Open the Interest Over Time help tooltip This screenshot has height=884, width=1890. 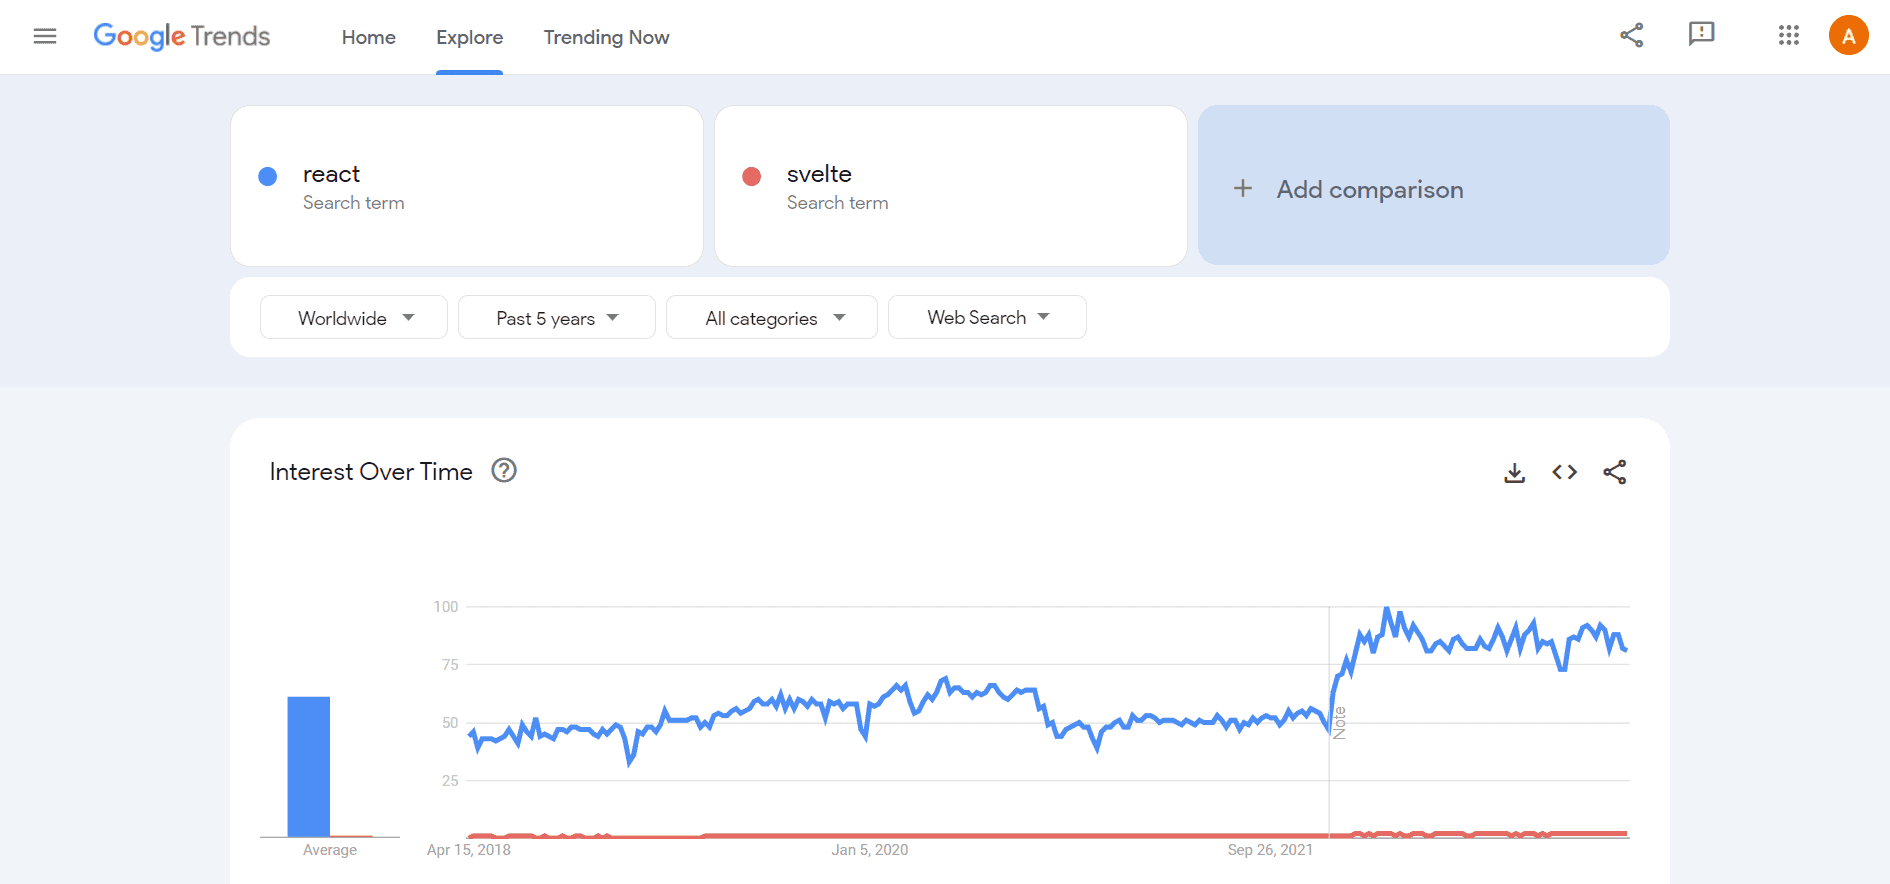tap(504, 470)
